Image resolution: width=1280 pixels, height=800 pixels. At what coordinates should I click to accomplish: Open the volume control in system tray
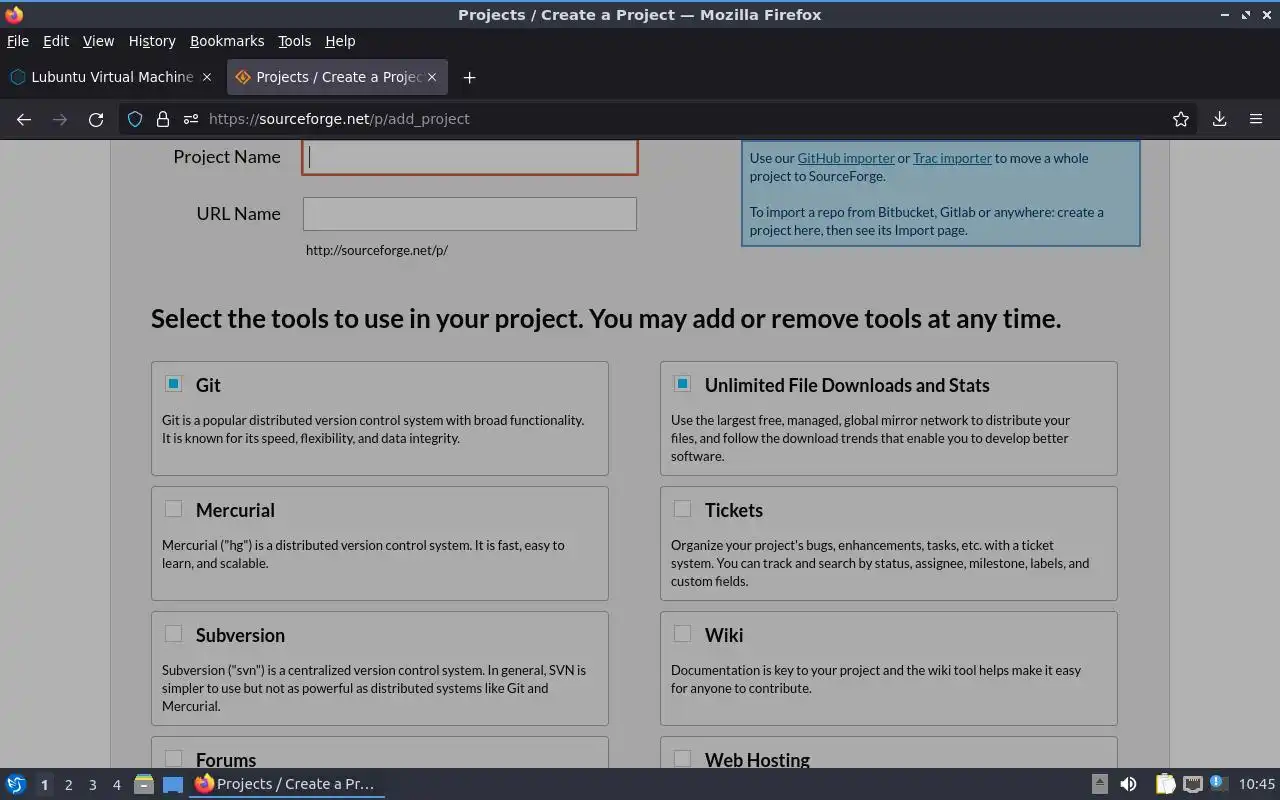click(x=1128, y=784)
